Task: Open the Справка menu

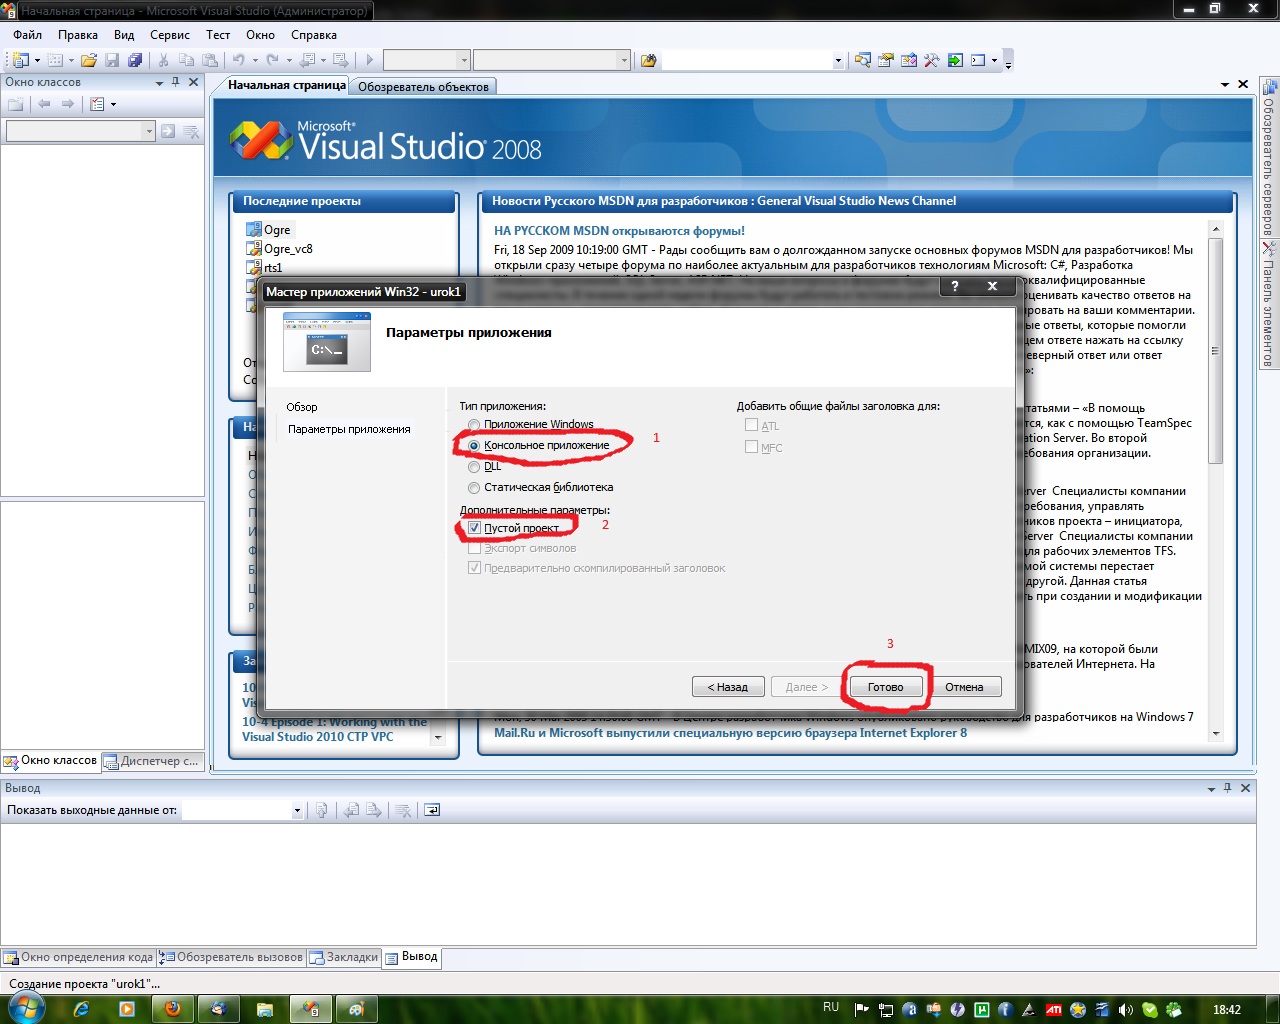Action: 314,34
